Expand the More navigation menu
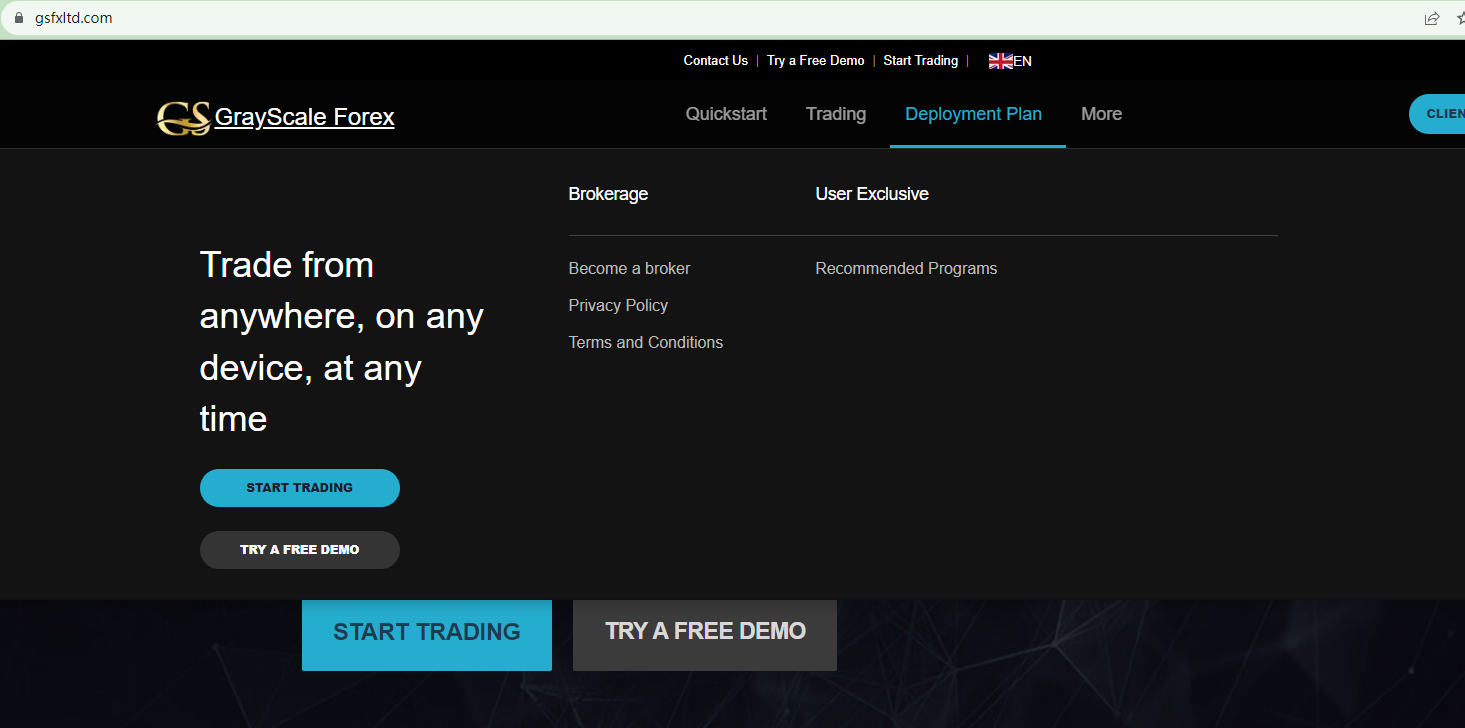 [1101, 114]
